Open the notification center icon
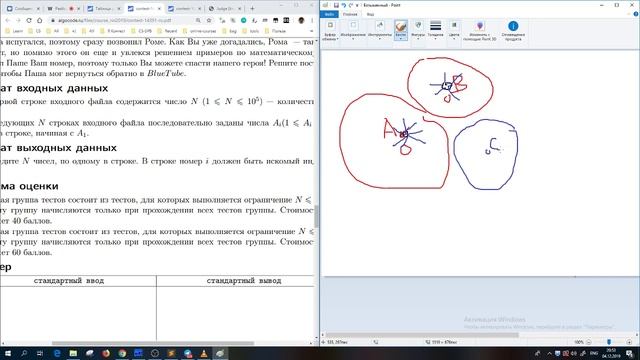This screenshot has width=640, height=360. point(629,353)
